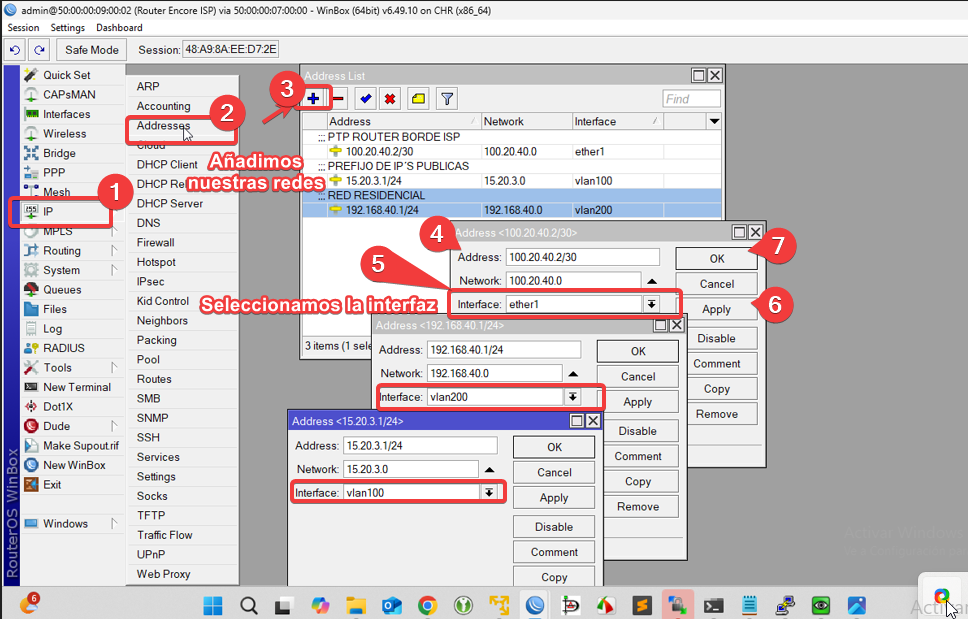Click the red X Disable icon
This screenshot has height=619, width=968.
click(390, 99)
